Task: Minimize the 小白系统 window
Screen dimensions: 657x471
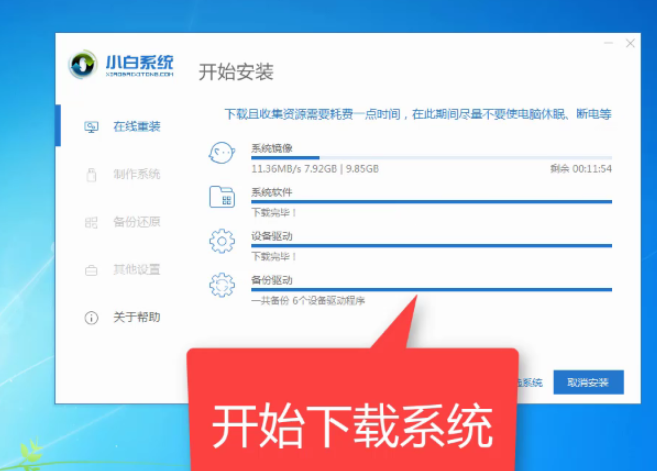Action: coord(609,44)
